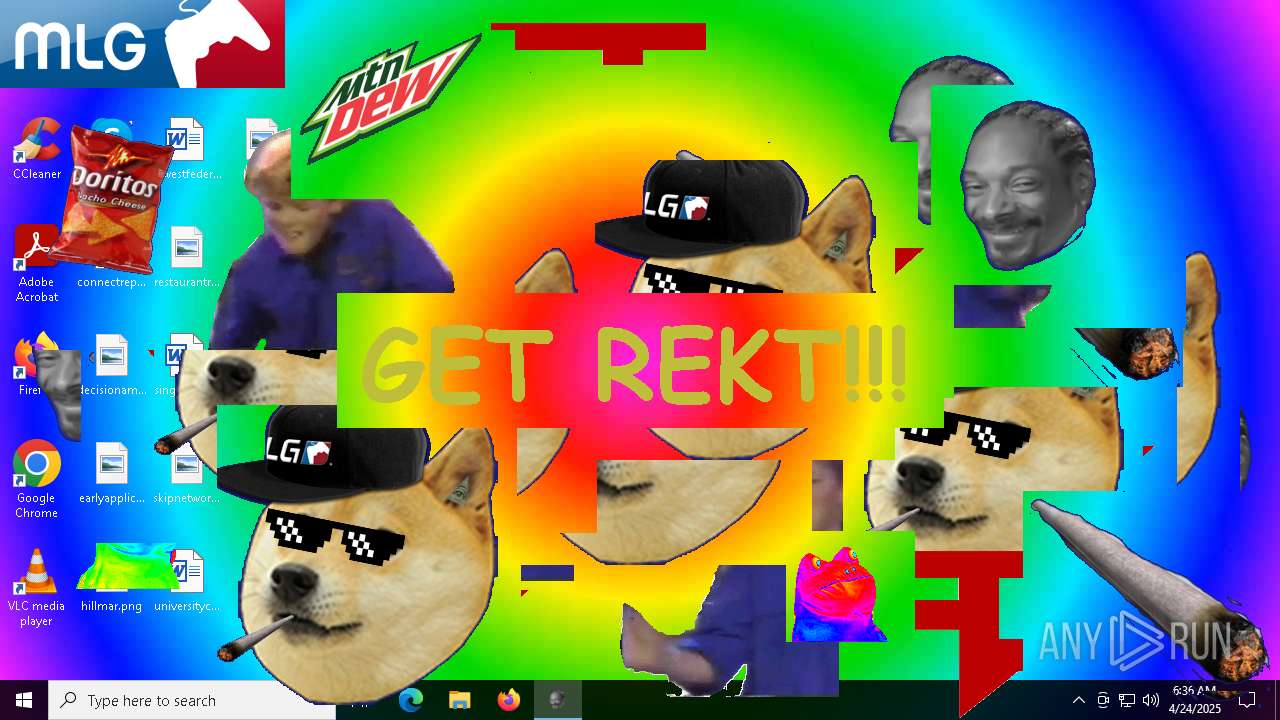The height and width of the screenshot is (720, 1280).
Task: Select the earlyapplic... image file
Action: (x=112, y=472)
